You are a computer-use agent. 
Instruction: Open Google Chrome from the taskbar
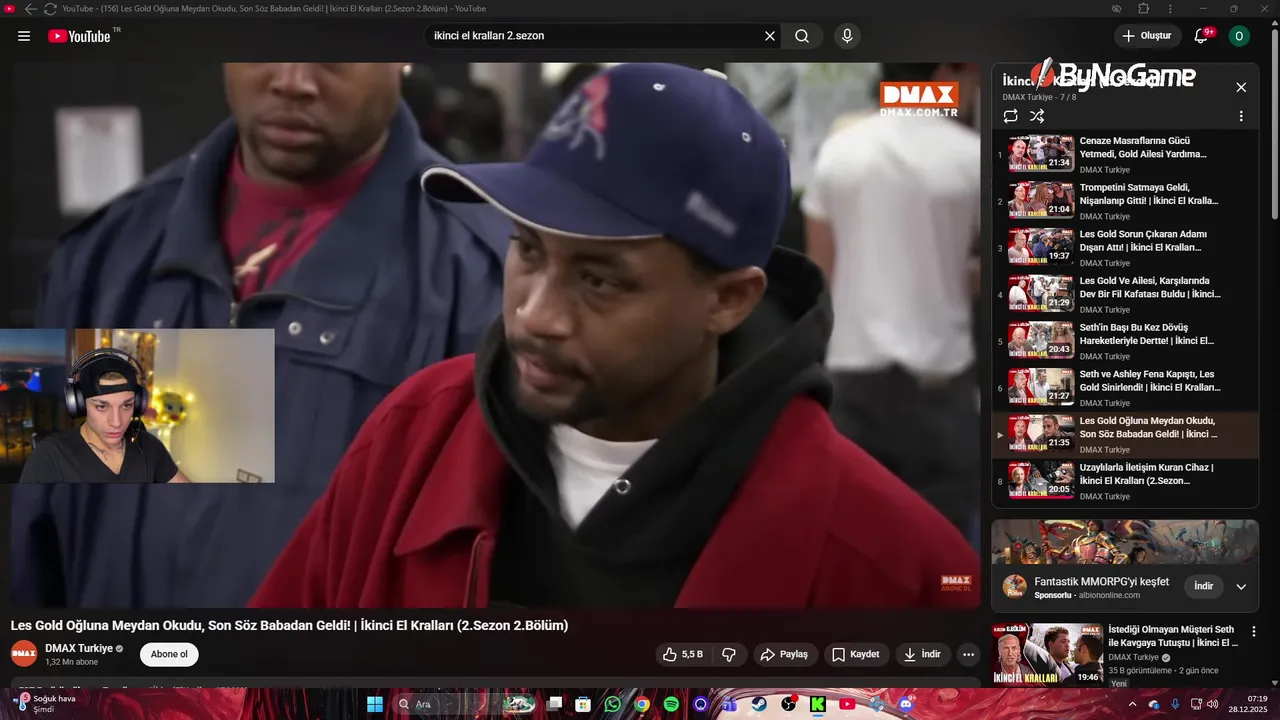[x=642, y=704]
